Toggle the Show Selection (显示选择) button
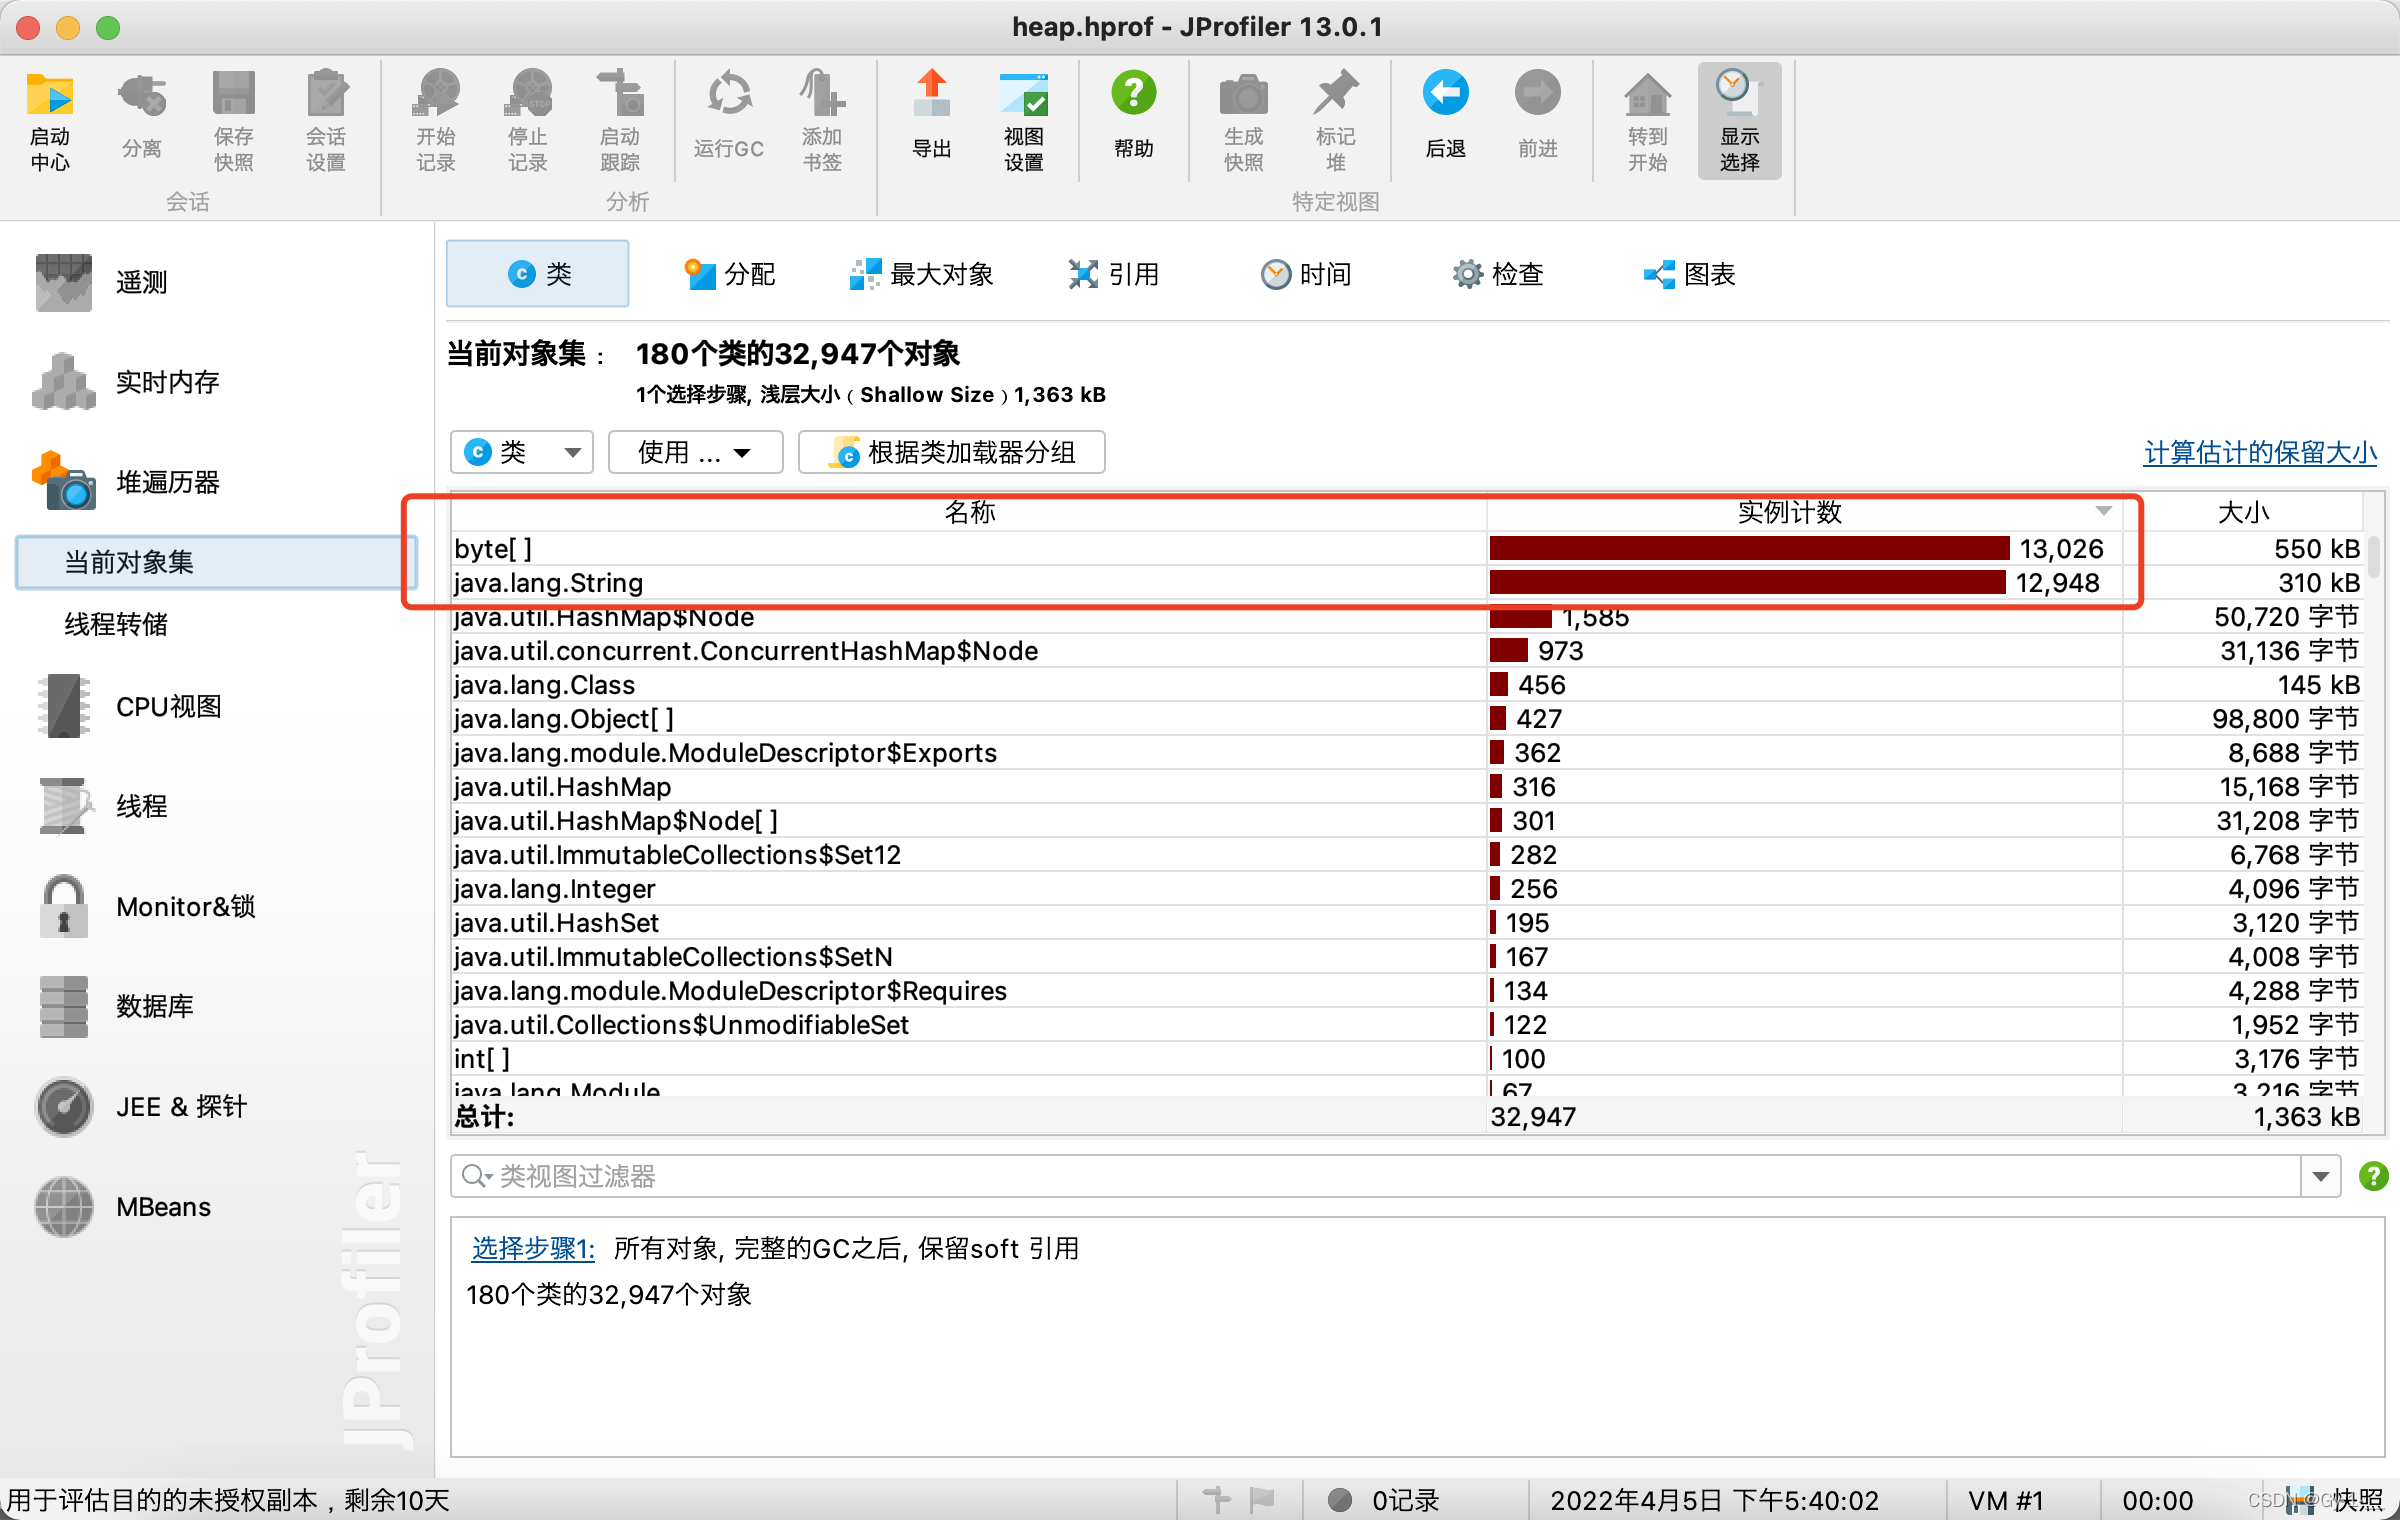The width and height of the screenshot is (2400, 1520). (1738, 120)
